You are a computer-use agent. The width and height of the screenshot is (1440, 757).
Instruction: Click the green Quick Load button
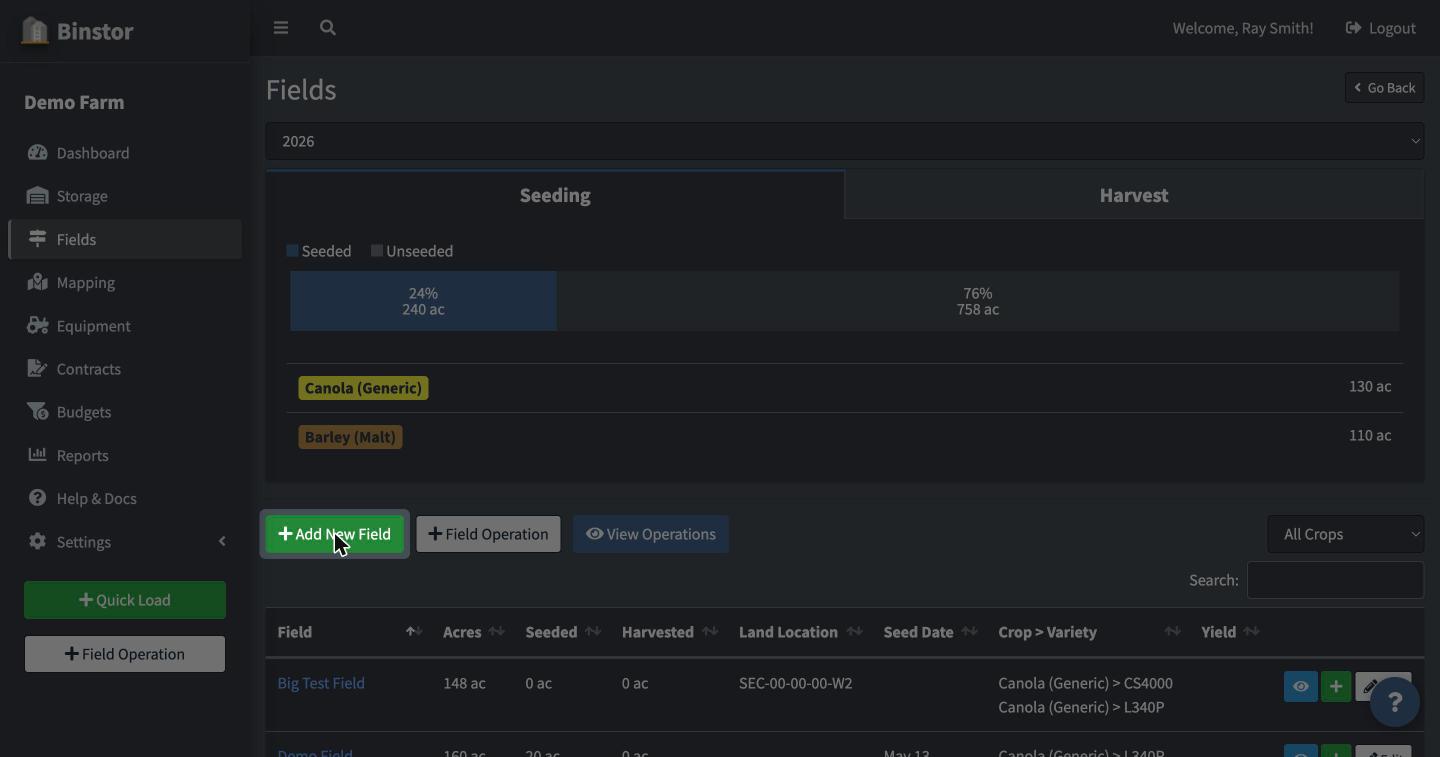coord(125,600)
